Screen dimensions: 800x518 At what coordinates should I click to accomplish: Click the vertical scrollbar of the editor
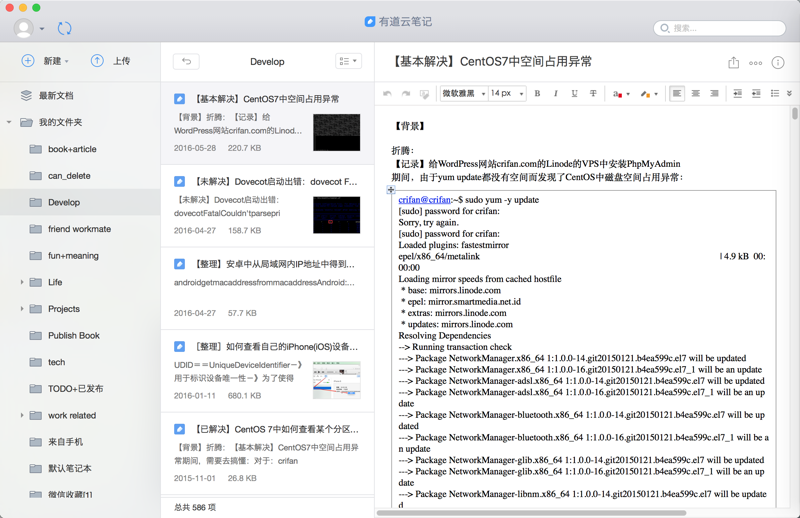point(795,113)
